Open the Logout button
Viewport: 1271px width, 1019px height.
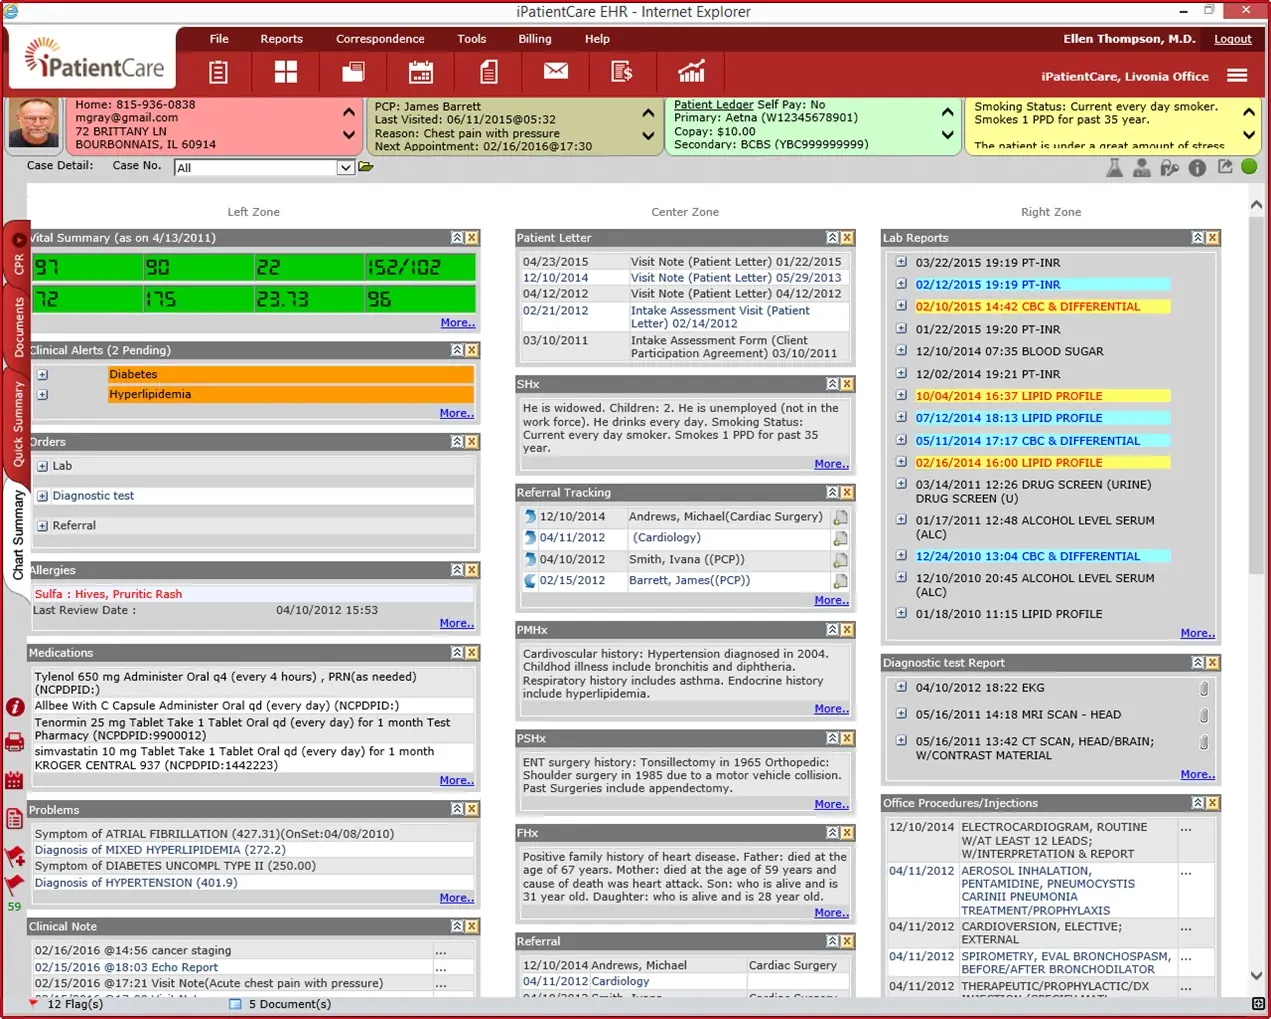tap(1232, 39)
